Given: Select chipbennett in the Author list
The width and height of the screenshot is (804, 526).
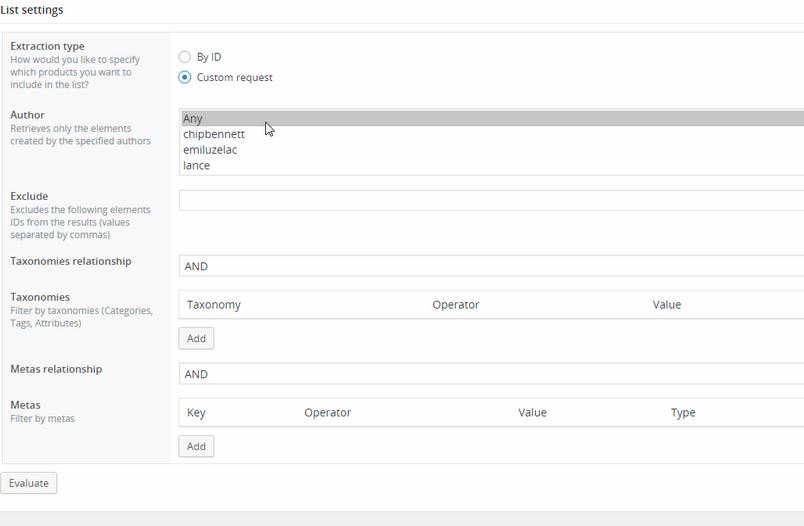Looking at the screenshot, I should [492, 134].
